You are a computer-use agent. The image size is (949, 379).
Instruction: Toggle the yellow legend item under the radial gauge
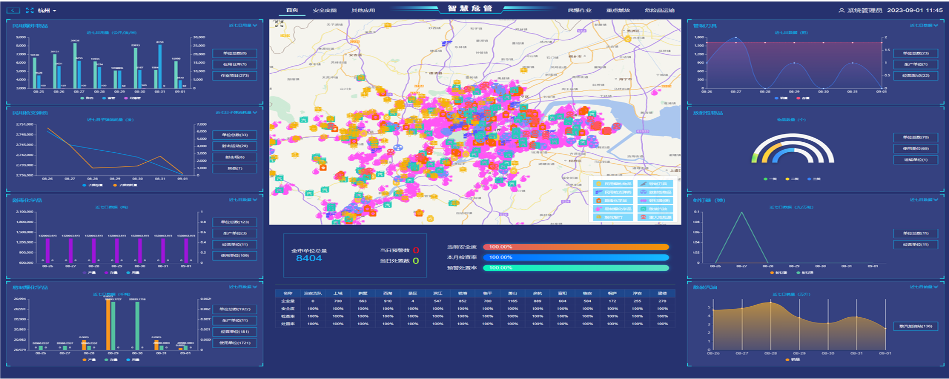click(792, 179)
